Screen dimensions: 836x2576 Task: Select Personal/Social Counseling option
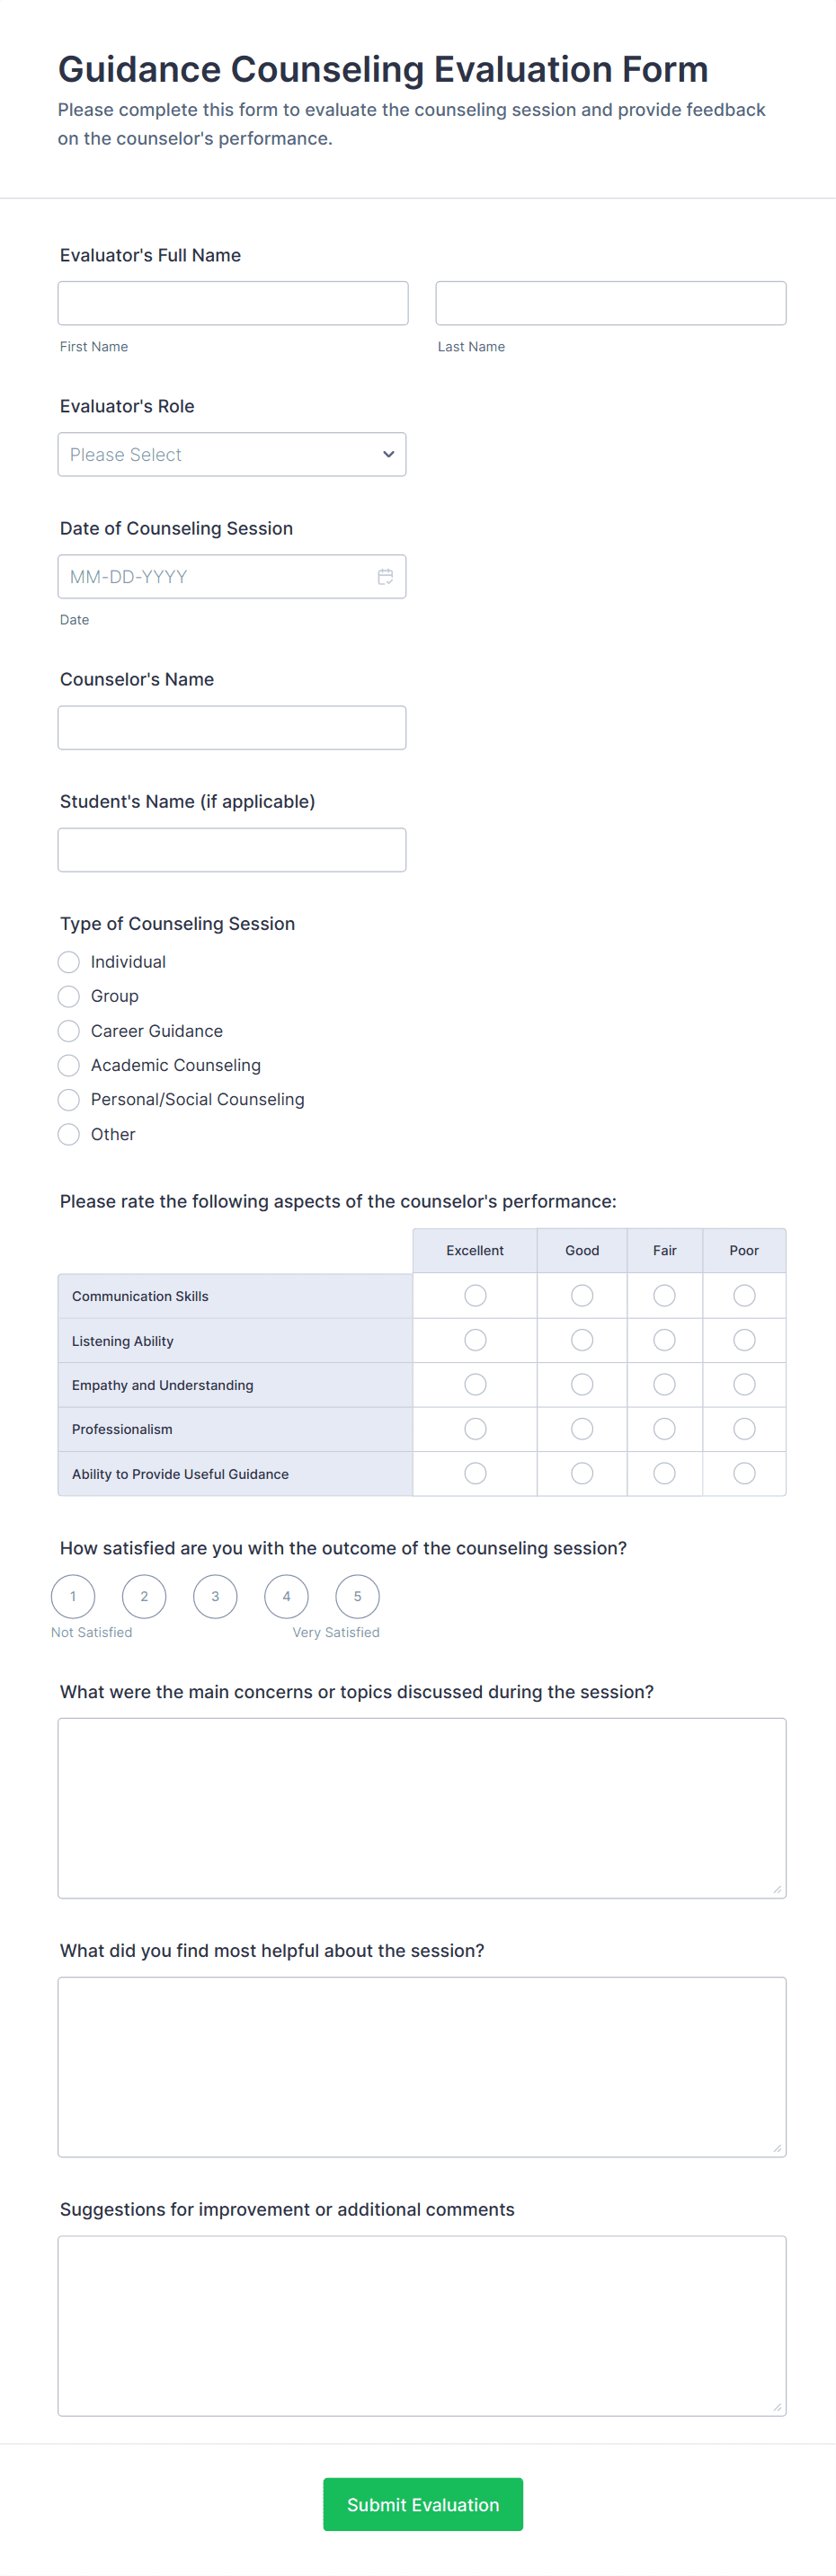pyautogui.click(x=69, y=1100)
